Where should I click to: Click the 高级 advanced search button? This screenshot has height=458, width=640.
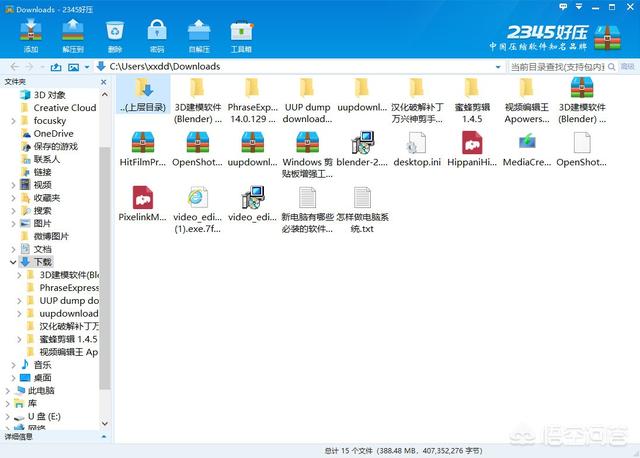pyautogui.click(x=627, y=67)
